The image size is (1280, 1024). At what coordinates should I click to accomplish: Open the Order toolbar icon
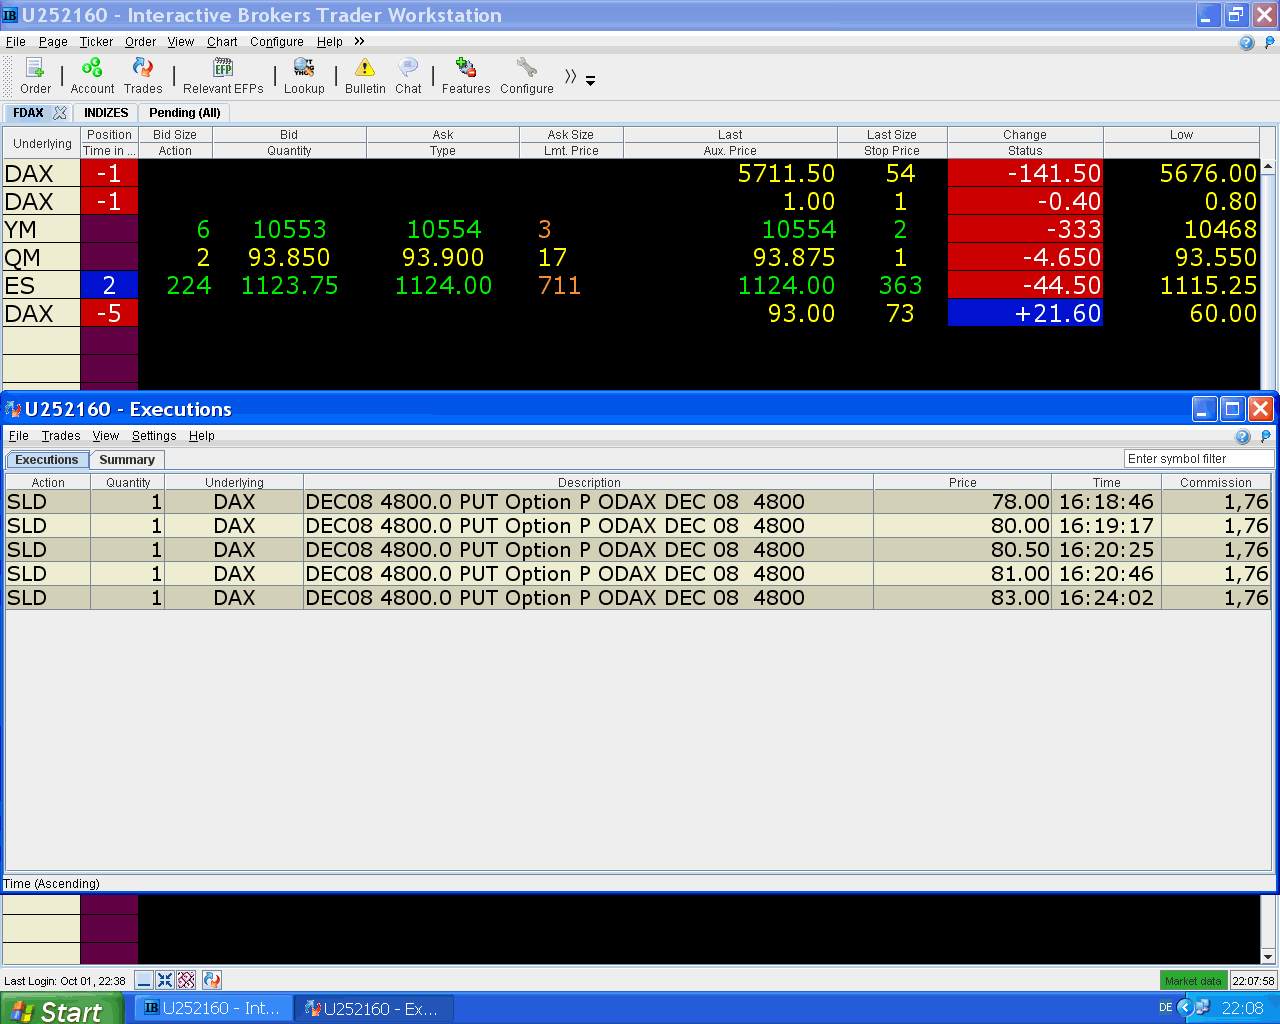(x=35, y=76)
